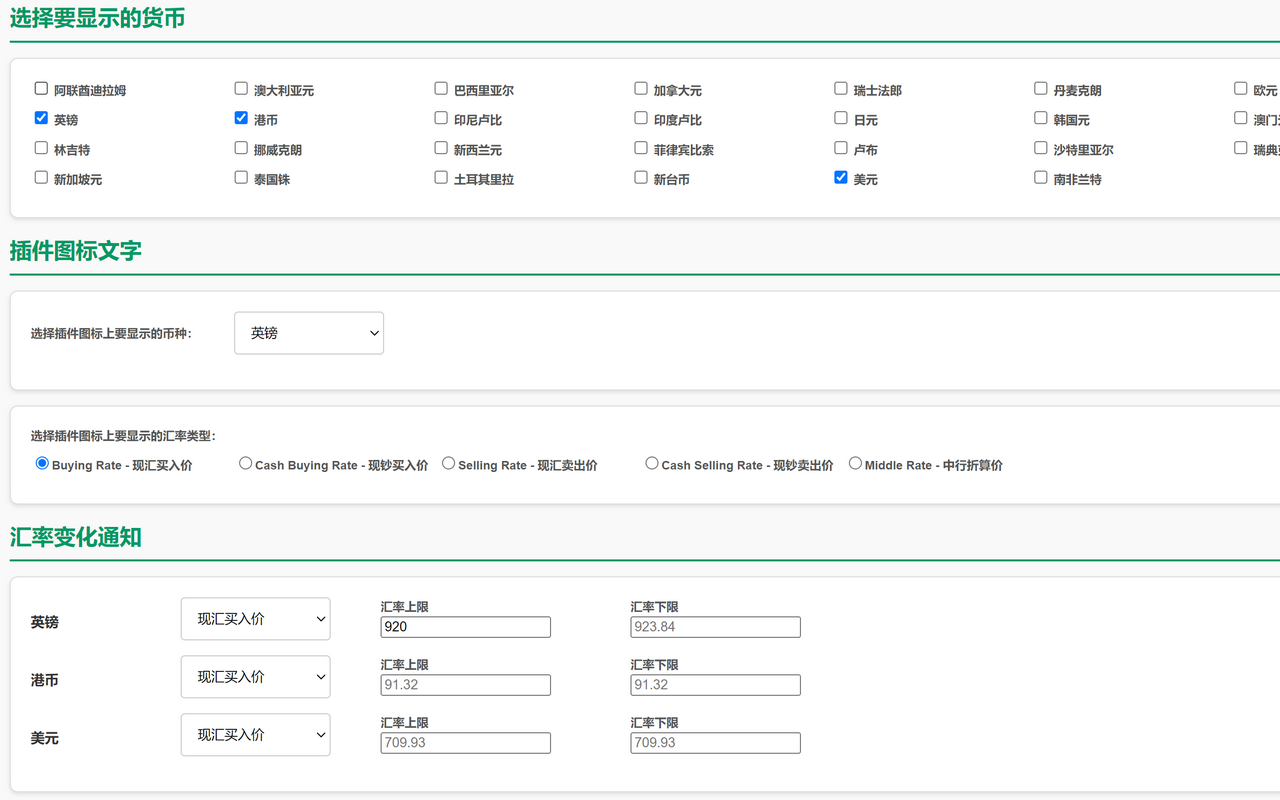Expand the 港币 rate type selector
This screenshot has width=1280, height=800.
255,676
